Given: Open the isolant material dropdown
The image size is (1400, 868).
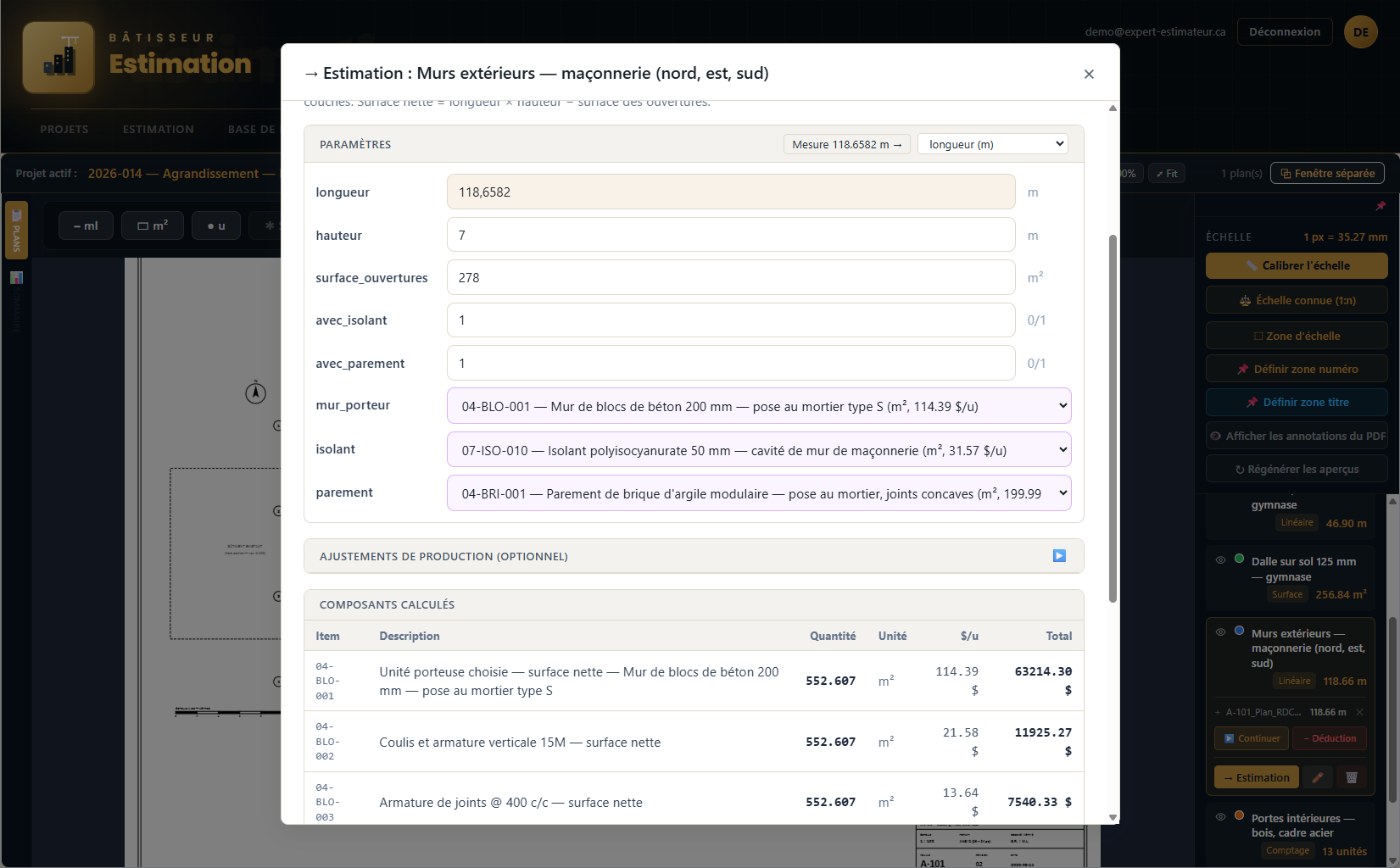Looking at the screenshot, I should pyautogui.click(x=759, y=449).
